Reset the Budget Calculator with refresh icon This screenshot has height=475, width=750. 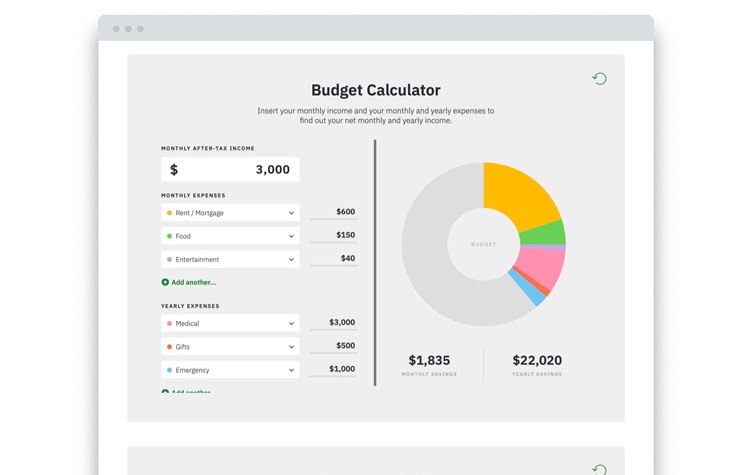[x=599, y=78]
